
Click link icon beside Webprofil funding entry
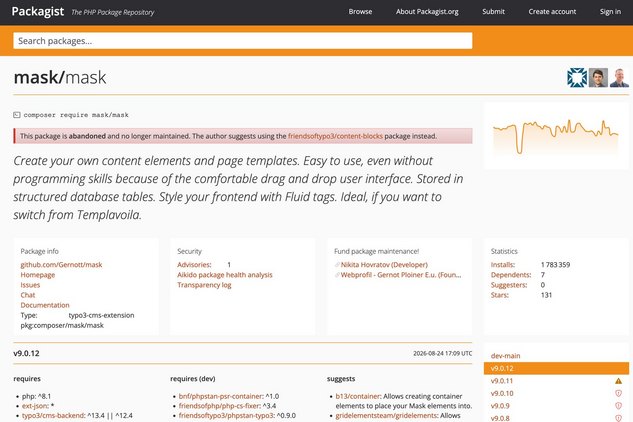[337, 275]
